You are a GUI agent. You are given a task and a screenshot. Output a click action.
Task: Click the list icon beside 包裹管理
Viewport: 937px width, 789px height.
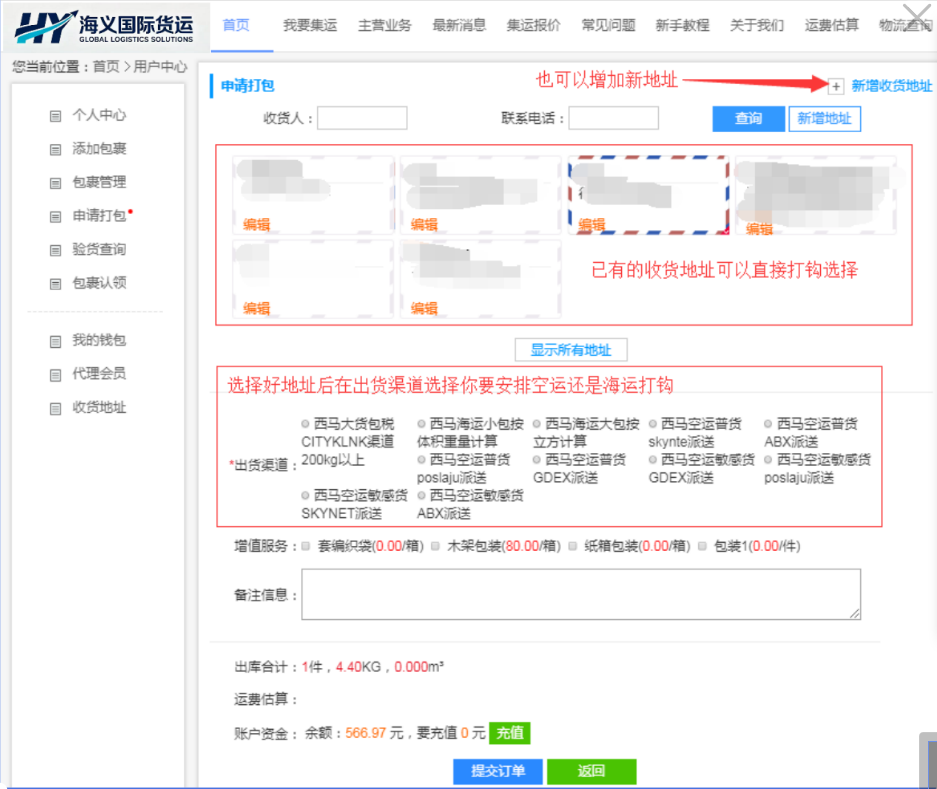pos(56,183)
